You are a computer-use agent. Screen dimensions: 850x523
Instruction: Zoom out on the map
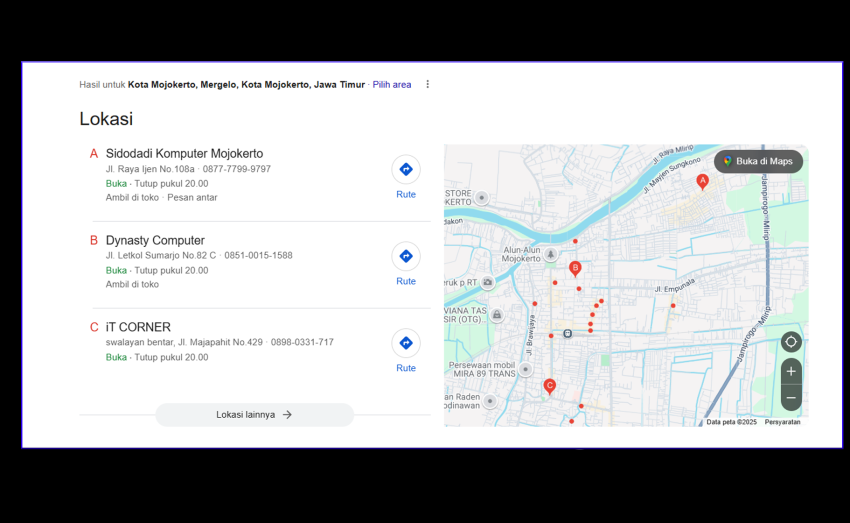tap(791, 398)
